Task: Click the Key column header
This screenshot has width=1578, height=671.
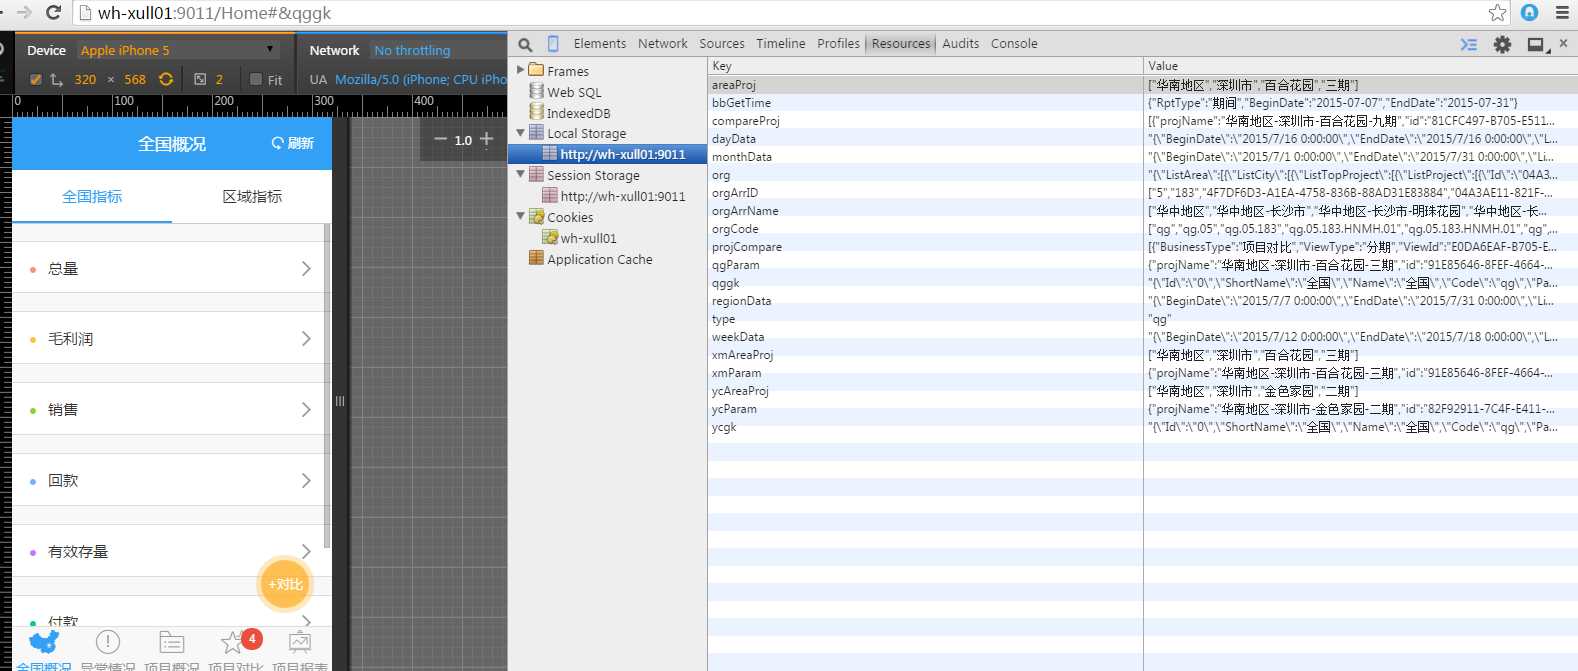Action: point(925,66)
